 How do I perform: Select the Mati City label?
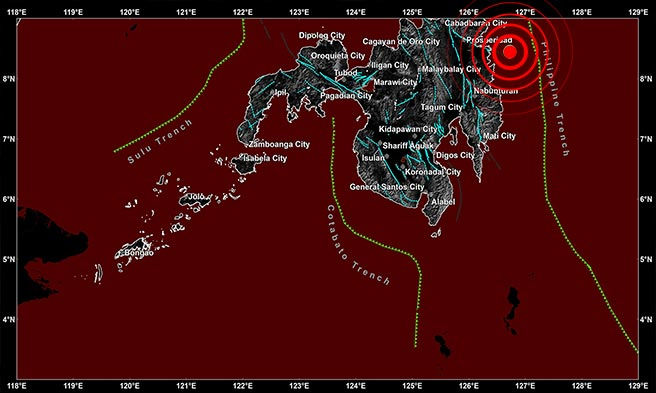[x=499, y=136]
